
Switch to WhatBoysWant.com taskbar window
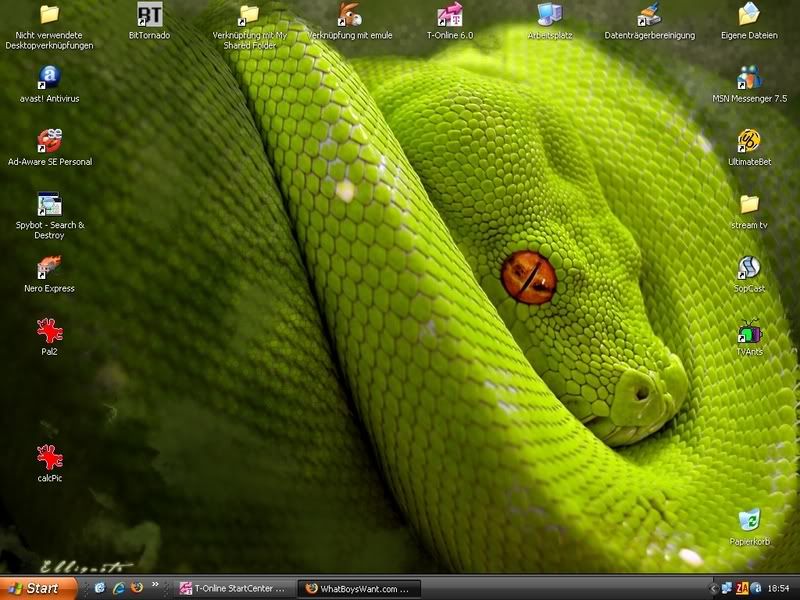pyautogui.click(x=360, y=588)
